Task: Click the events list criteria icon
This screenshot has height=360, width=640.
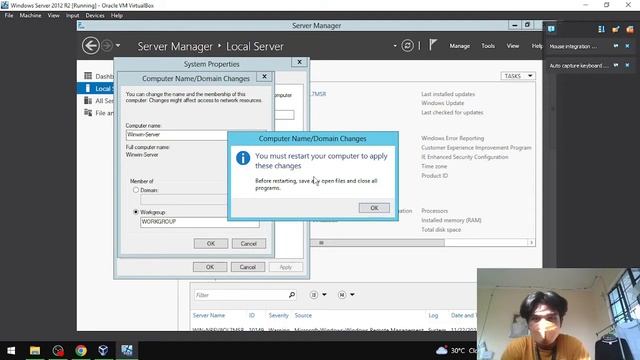Action: click(x=314, y=295)
